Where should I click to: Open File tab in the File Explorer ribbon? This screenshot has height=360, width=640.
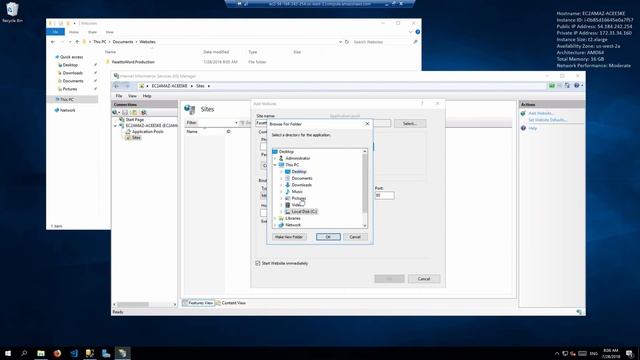pos(55,32)
